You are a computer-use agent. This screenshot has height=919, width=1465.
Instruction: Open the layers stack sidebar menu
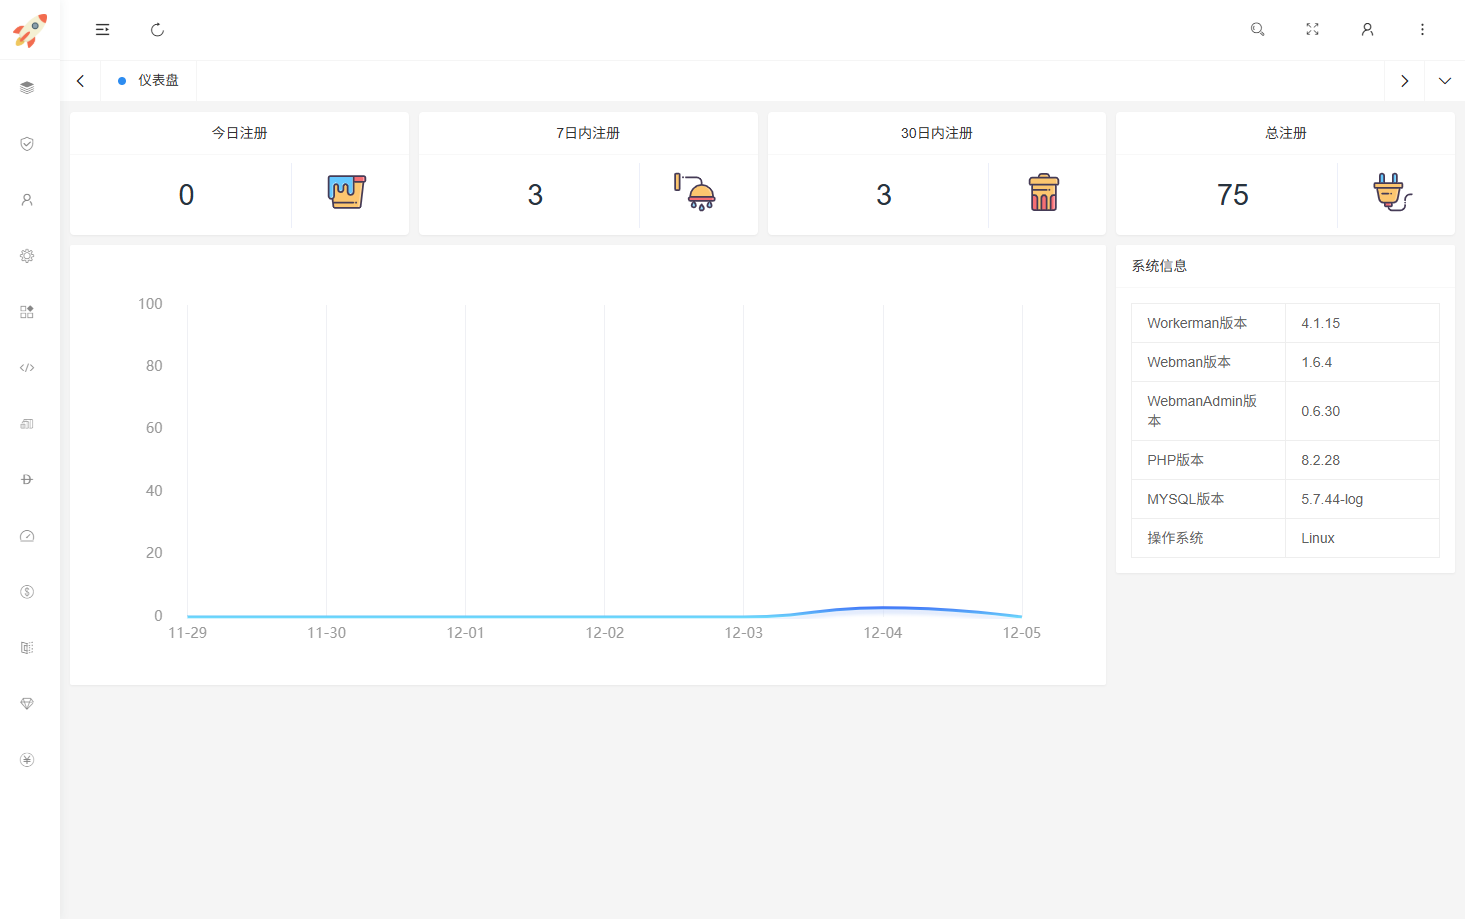point(27,88)
